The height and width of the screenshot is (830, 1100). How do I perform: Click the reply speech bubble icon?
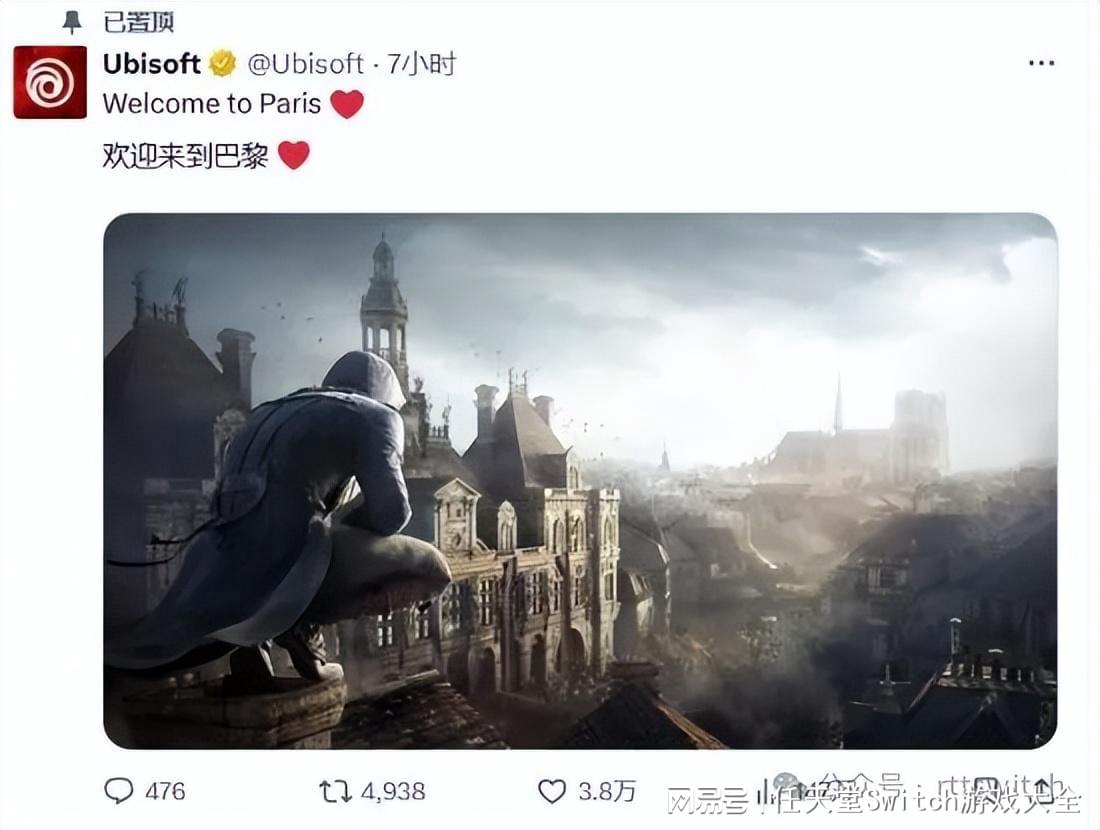(x=119, y=791)
